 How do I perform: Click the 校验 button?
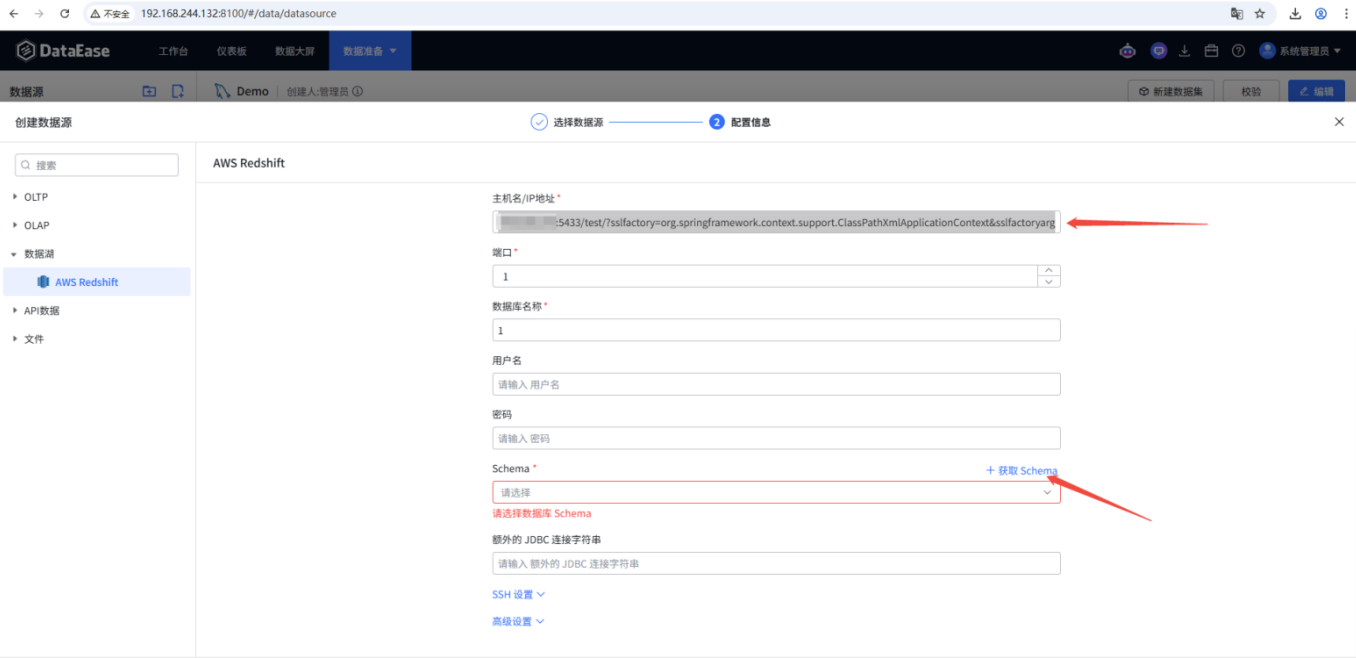[x=1251, y=91]
